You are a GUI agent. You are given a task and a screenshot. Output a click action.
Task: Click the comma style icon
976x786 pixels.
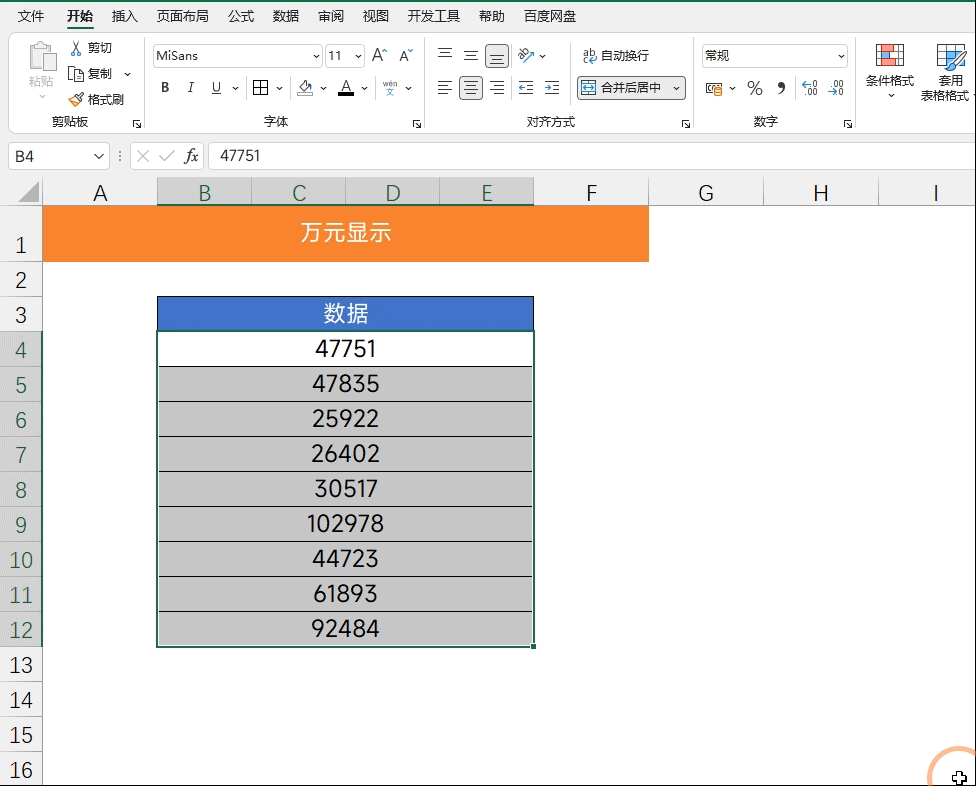click(781, 88)
